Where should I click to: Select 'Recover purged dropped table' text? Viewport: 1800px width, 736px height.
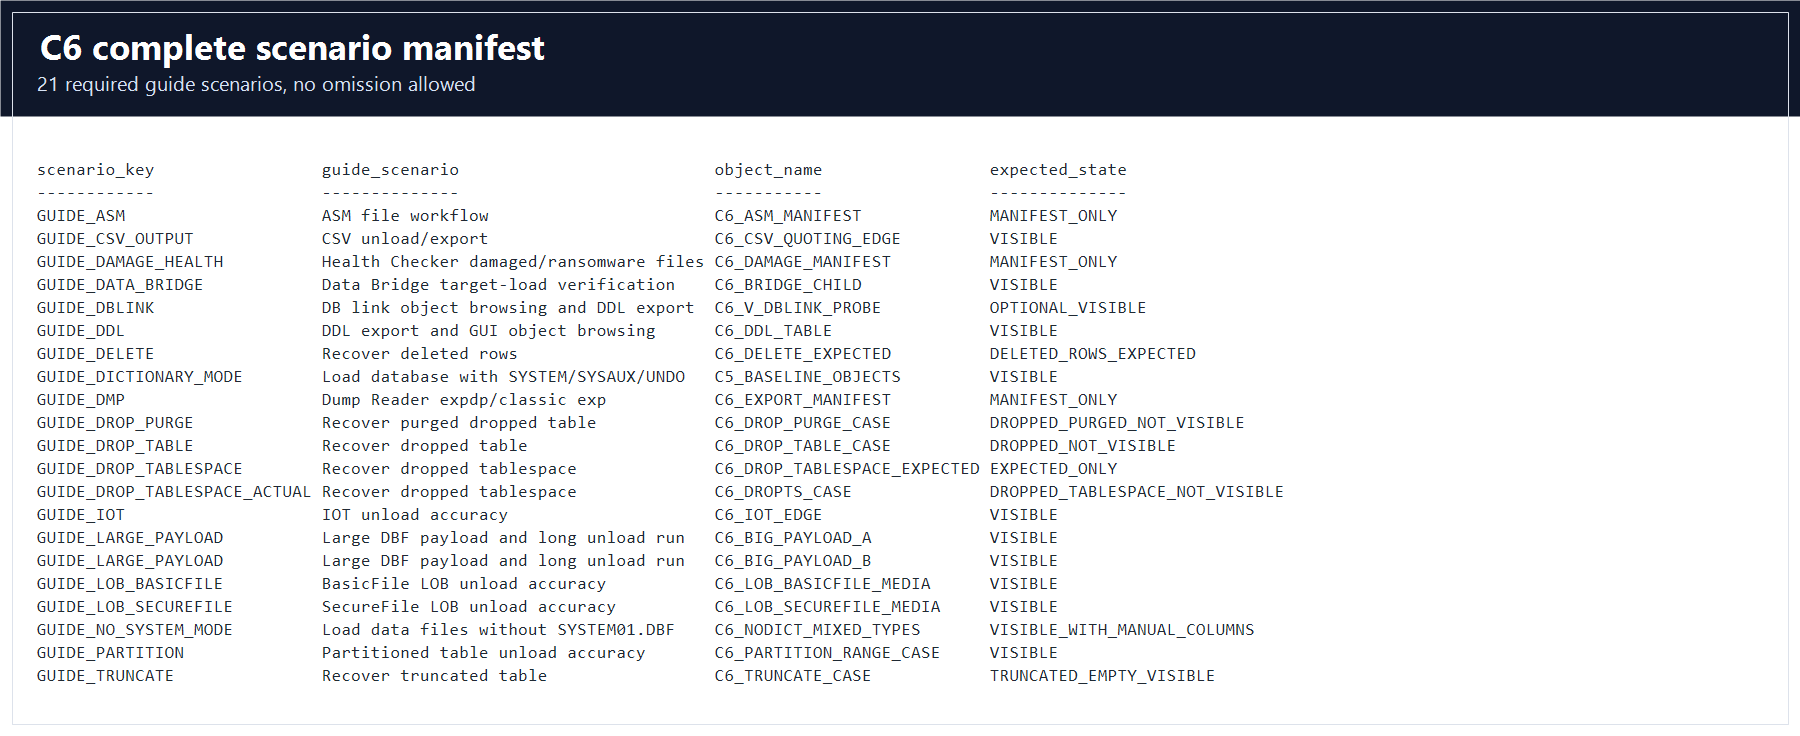[x=459, y=423]
